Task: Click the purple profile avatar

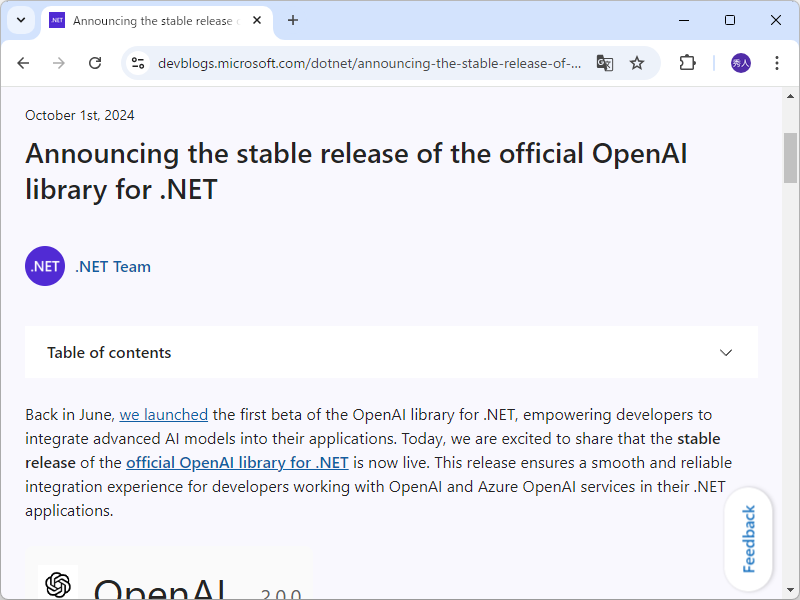Action: pyautogui.click(x=740, y=62)
